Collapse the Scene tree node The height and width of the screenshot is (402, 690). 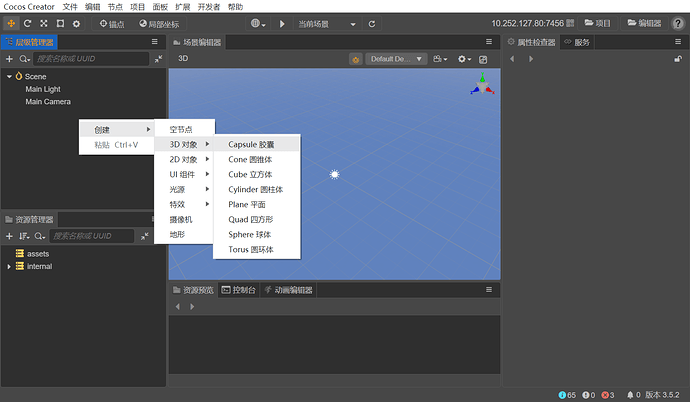point(9,77)
